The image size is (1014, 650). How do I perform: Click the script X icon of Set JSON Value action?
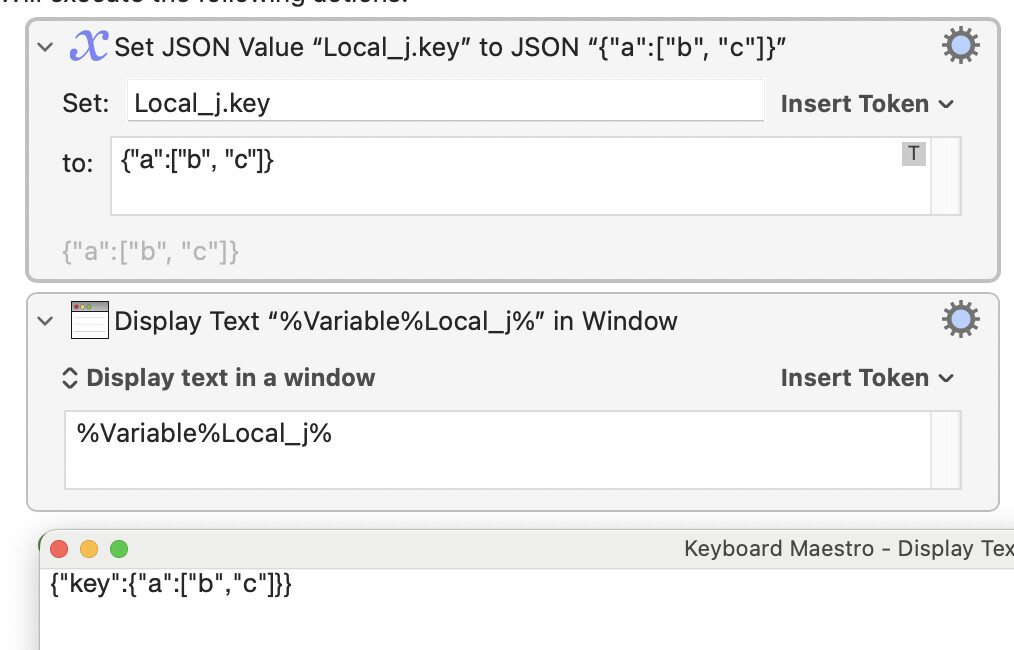click(89, 46)
